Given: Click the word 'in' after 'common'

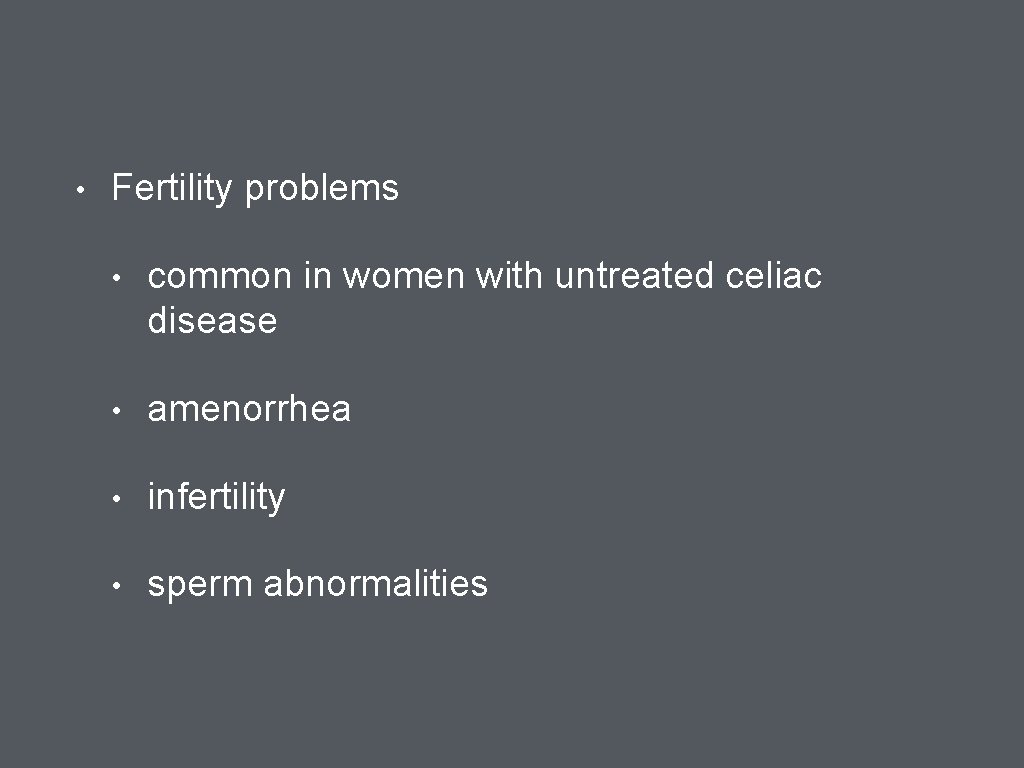Looking at the screenshot, I should 317,275.
